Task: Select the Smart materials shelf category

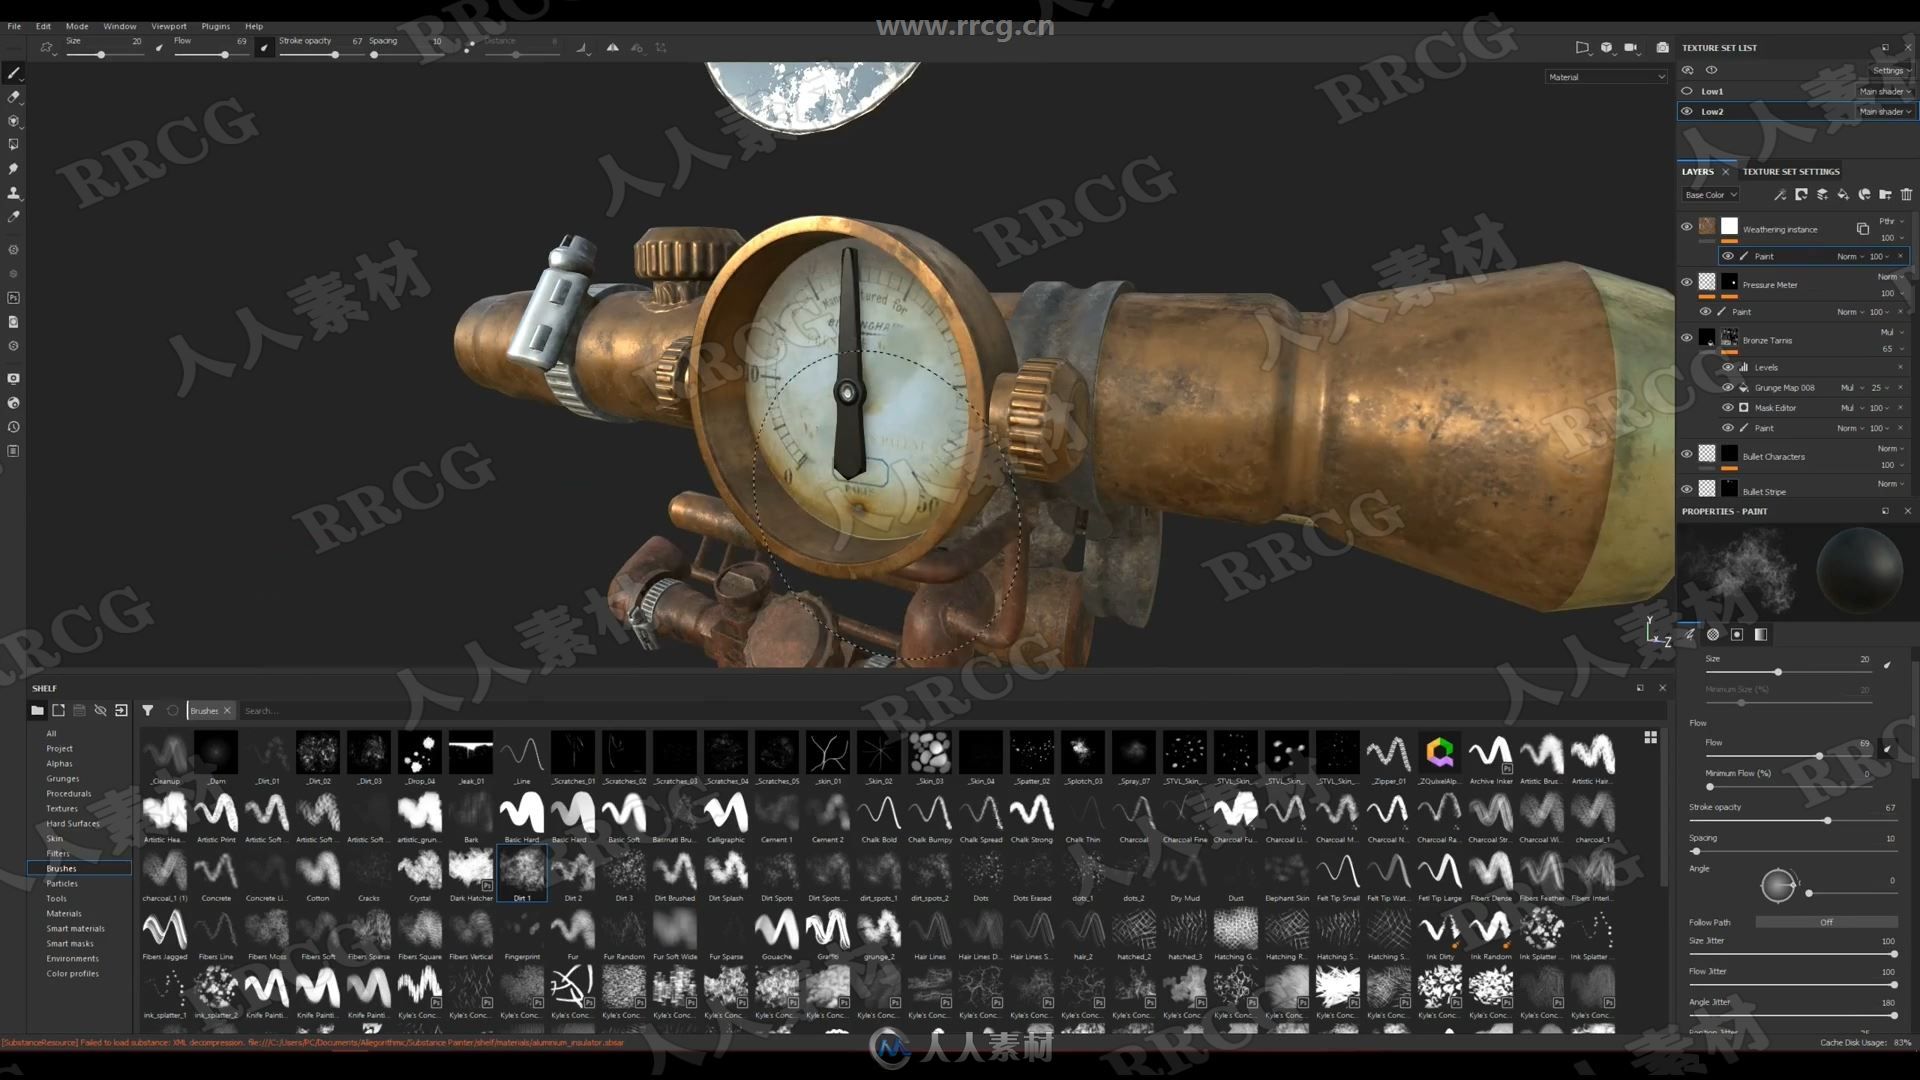Action: (x=75, y=928)
